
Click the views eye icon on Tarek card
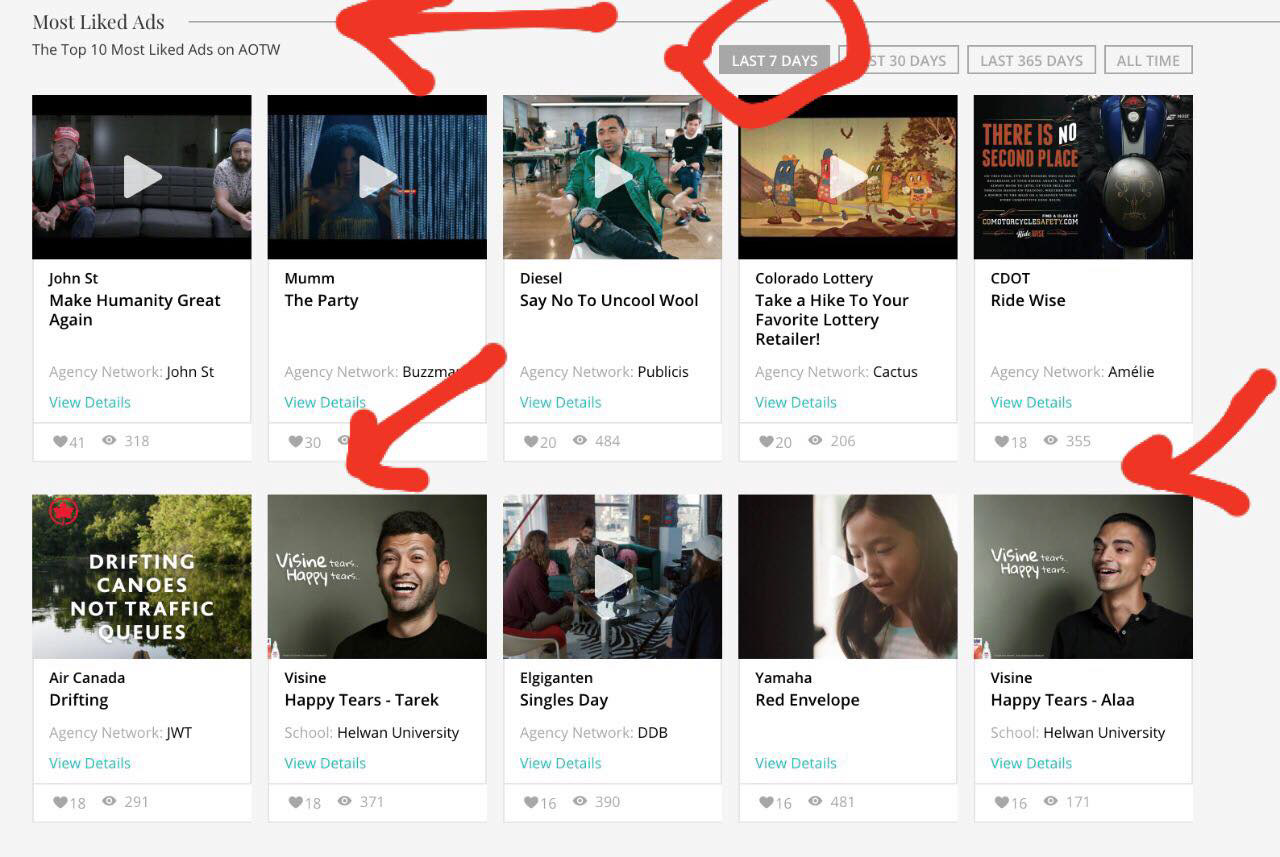tap(344, 801)
